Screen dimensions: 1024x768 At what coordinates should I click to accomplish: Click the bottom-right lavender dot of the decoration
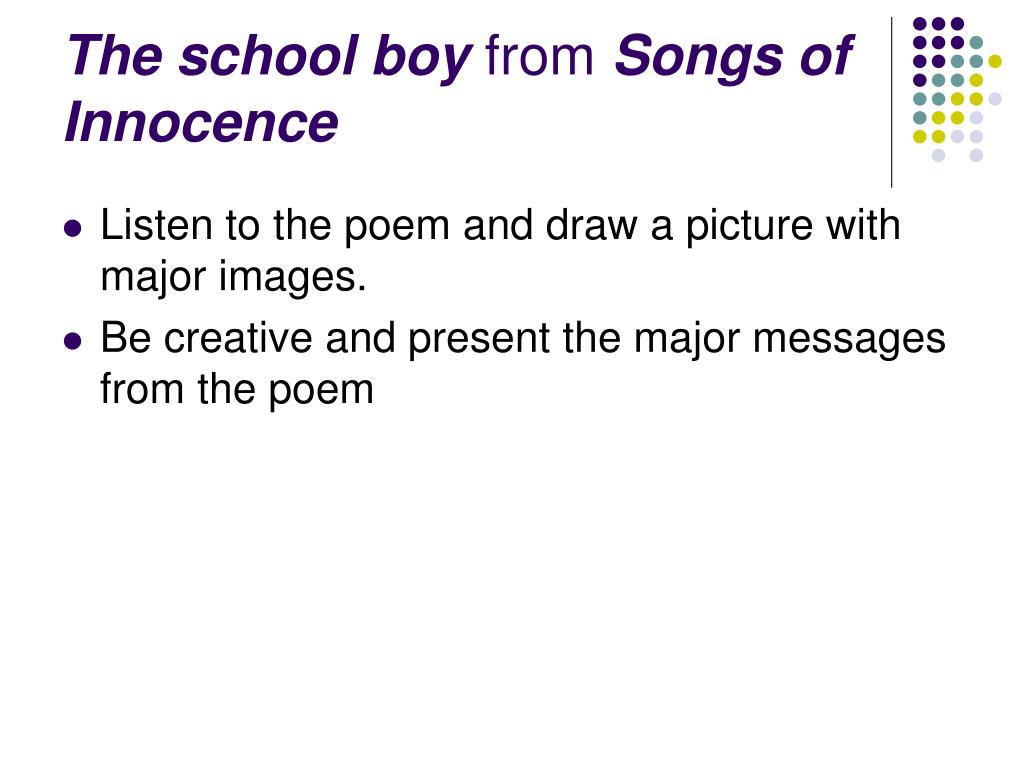pyautogui.click(x=976, y=155)
